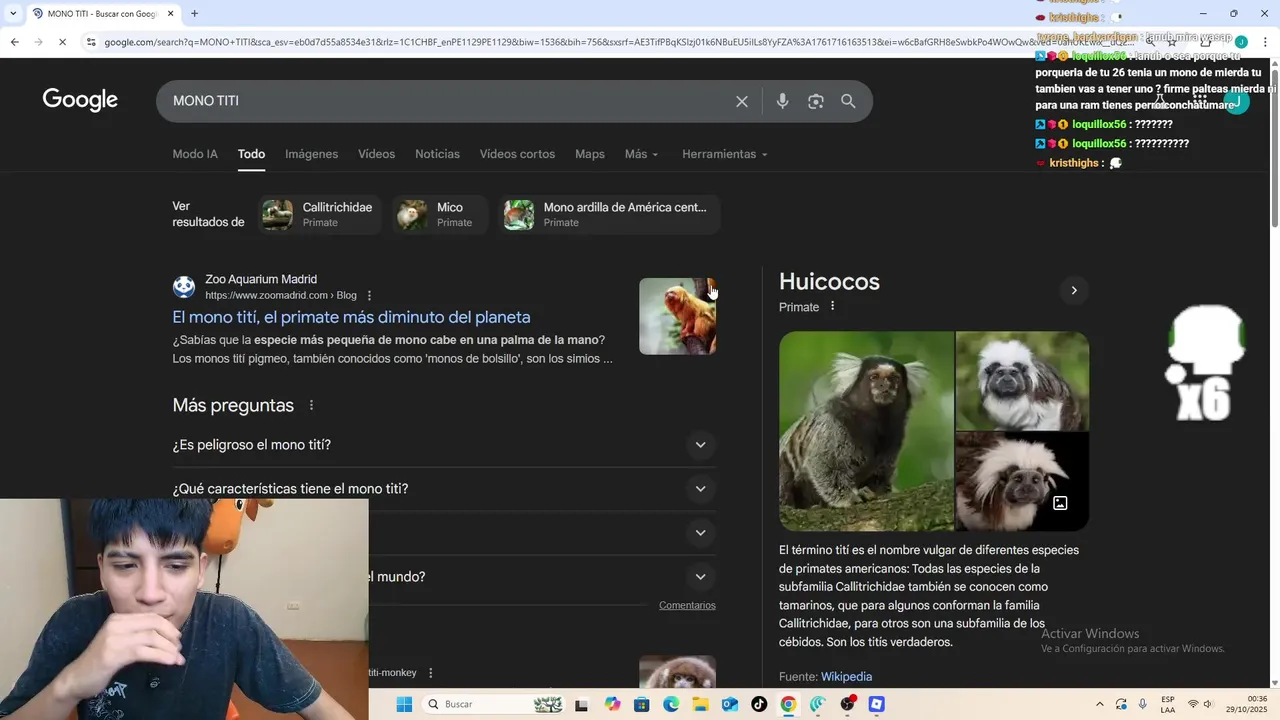1280x720 pixels.
Task: Click the microphone tray icon
Action: [x=1143, y=704]
